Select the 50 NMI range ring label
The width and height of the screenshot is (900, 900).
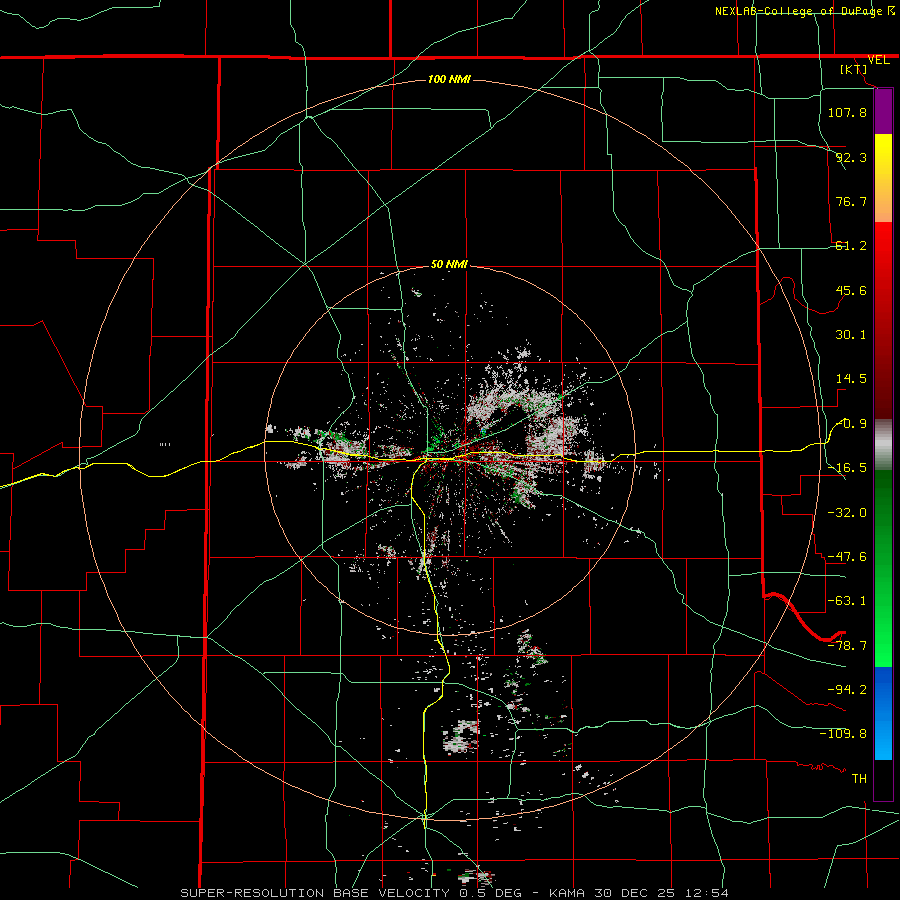pos(449,264)
